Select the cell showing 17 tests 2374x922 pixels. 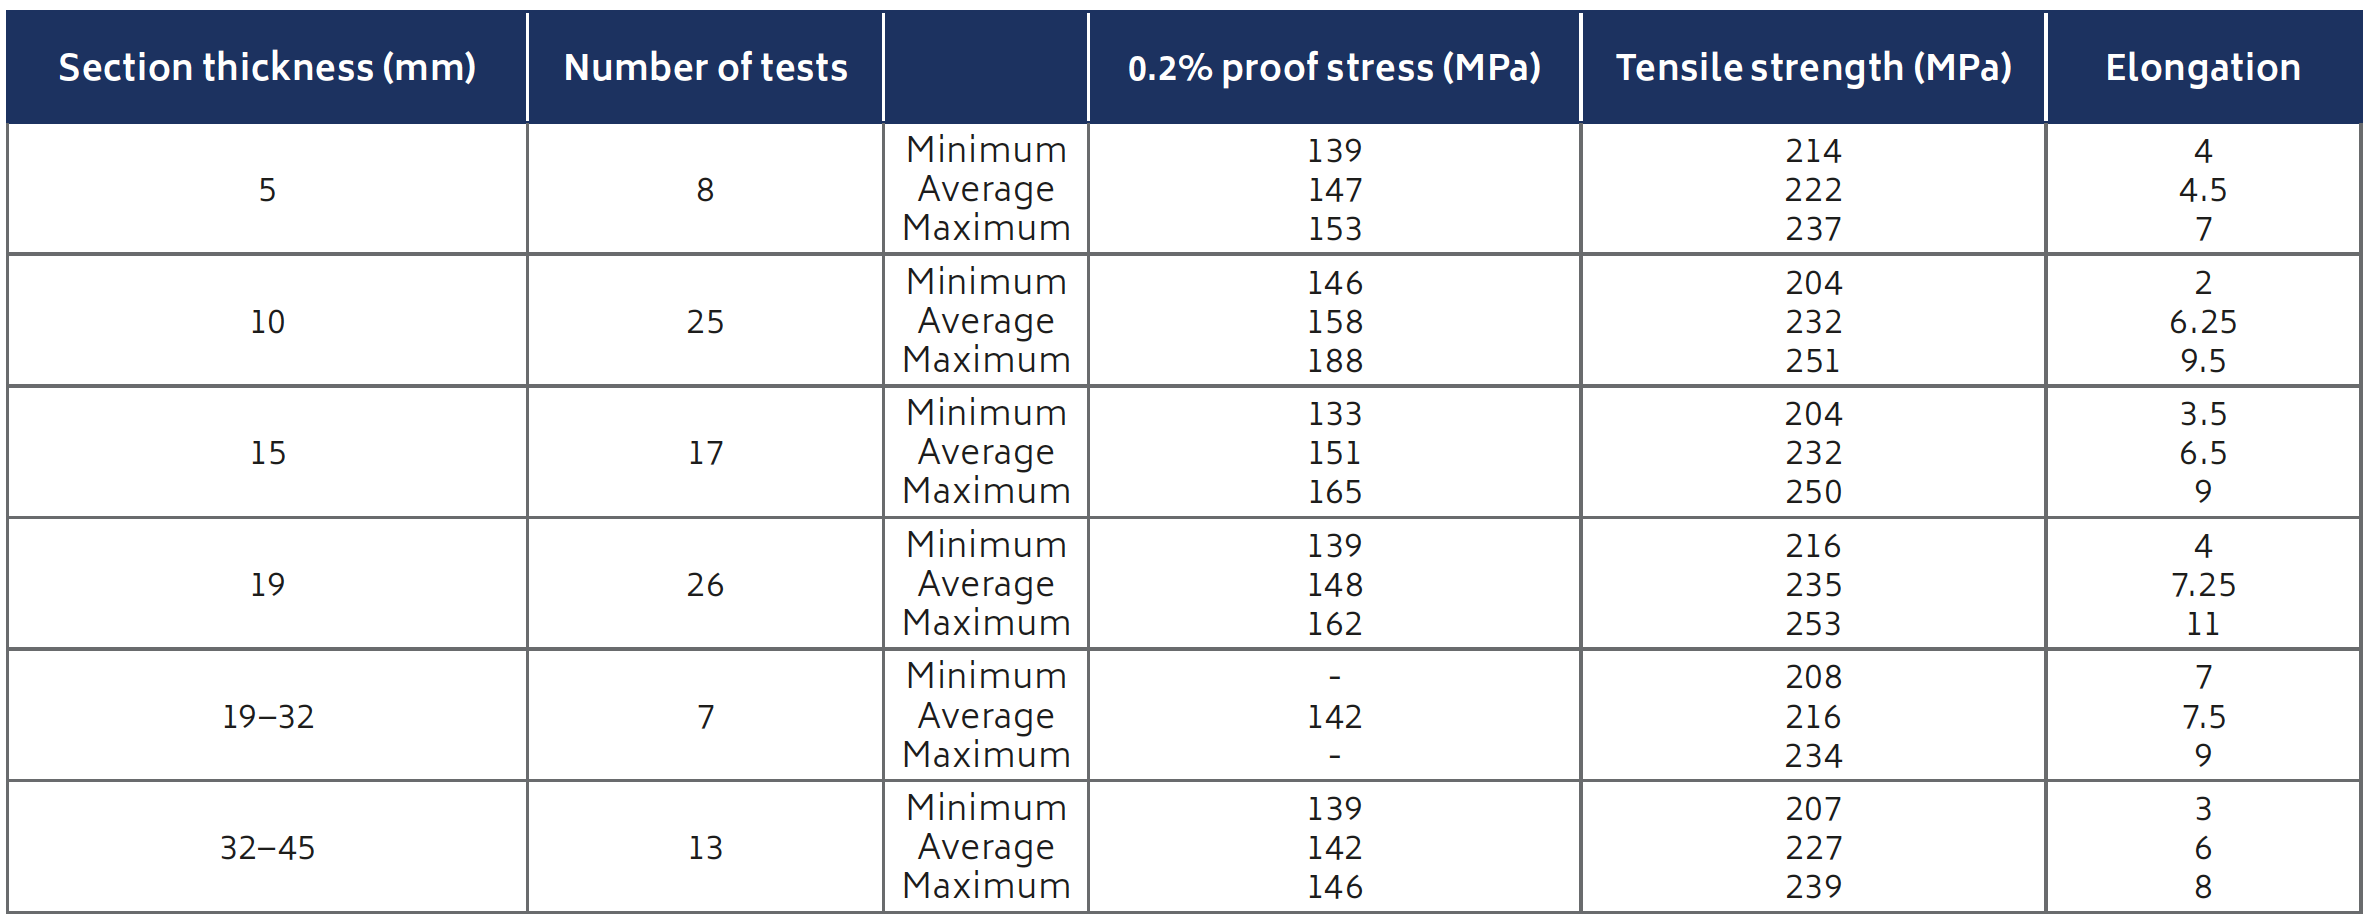click(x=705, y=453)
